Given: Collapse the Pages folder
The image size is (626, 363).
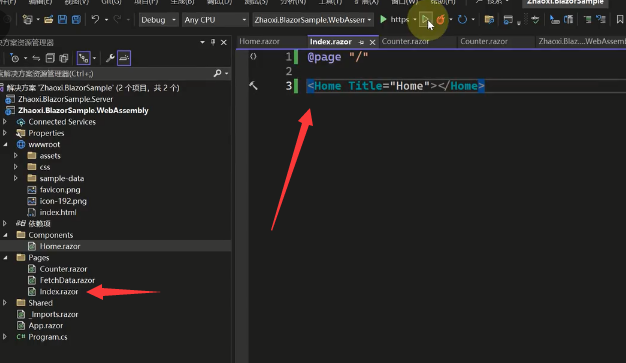Looking at the screenshot, I should pos(5,258).
